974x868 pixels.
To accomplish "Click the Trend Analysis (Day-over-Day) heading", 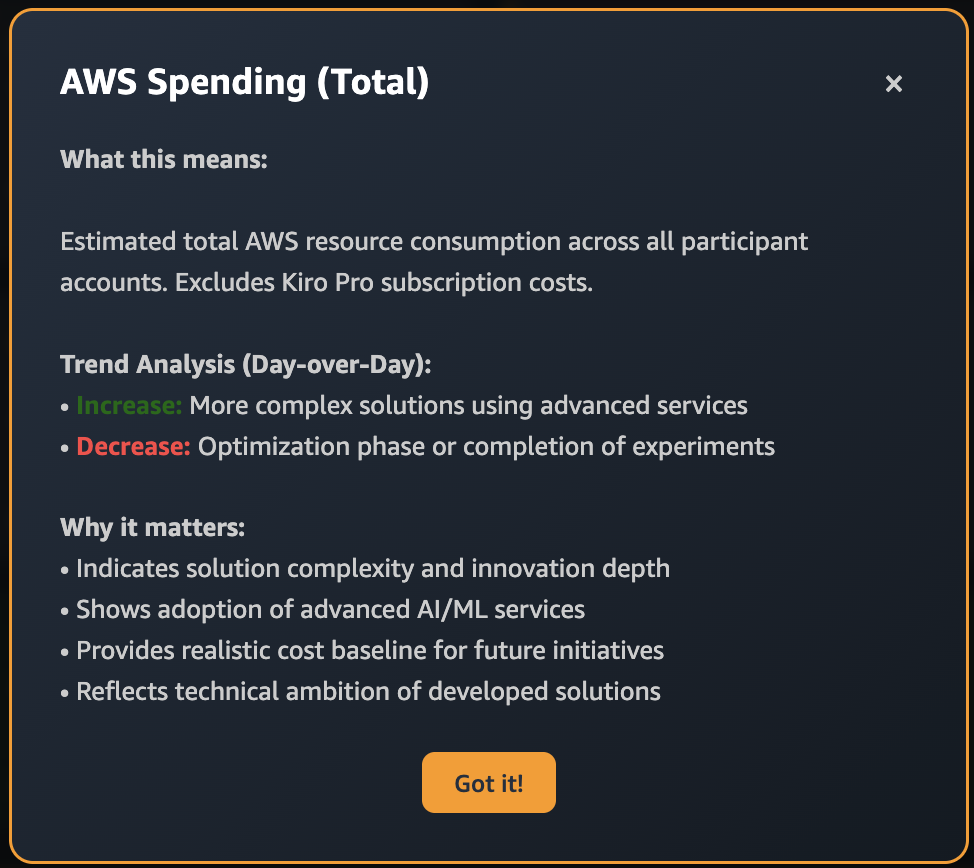I will click(250, 364).
